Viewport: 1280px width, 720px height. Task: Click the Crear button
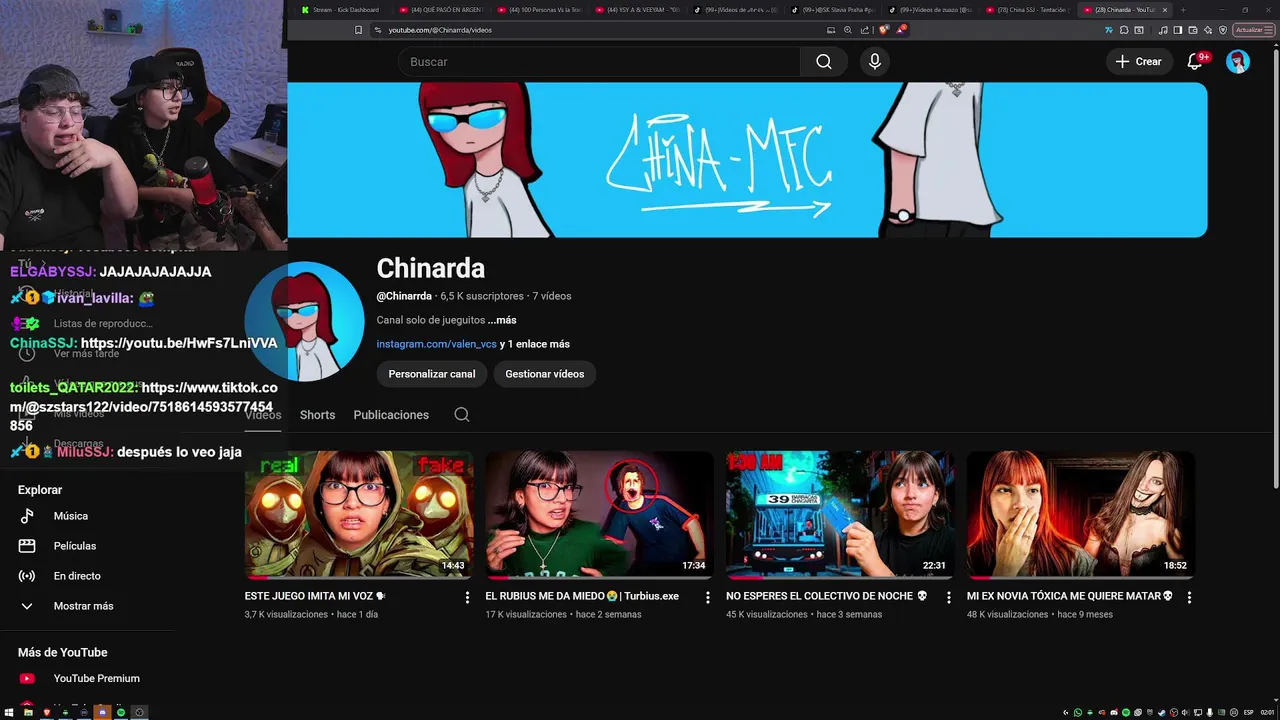1139,62
